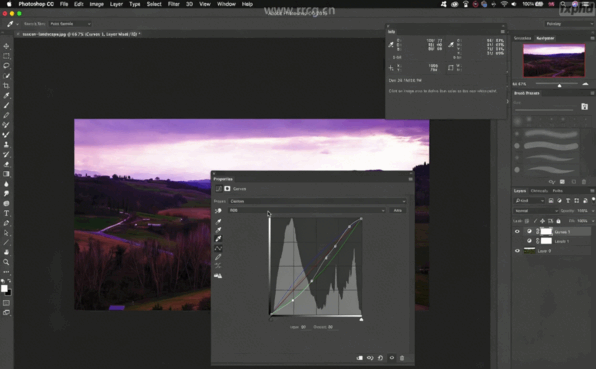
Task: Select the Levels 1 layer mask thumbnail
Action: click(546, 241)
